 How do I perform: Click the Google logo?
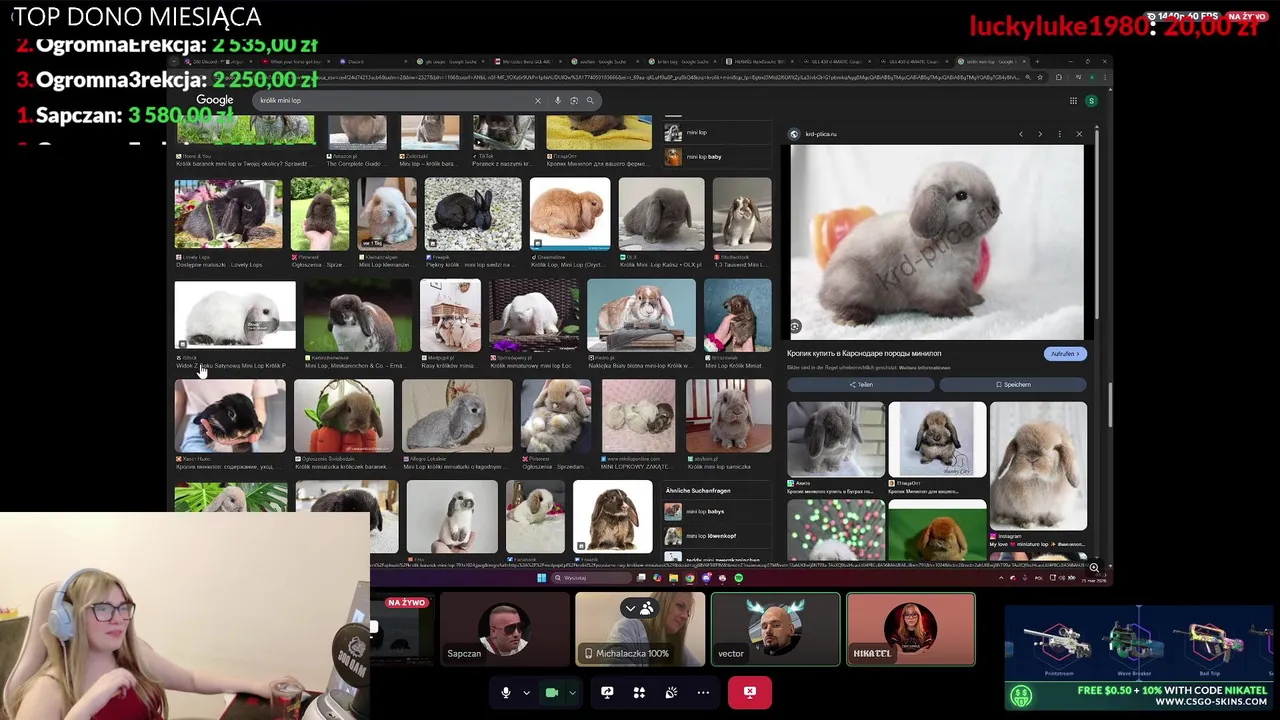214,100
